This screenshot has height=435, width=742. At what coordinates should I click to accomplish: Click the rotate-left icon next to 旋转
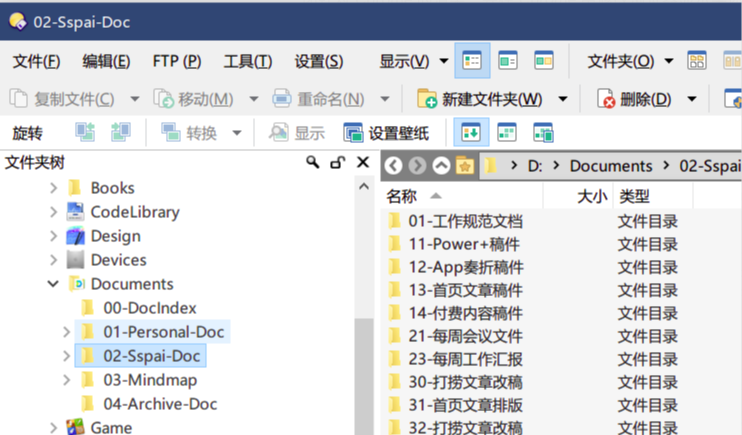tap(85, 133)
